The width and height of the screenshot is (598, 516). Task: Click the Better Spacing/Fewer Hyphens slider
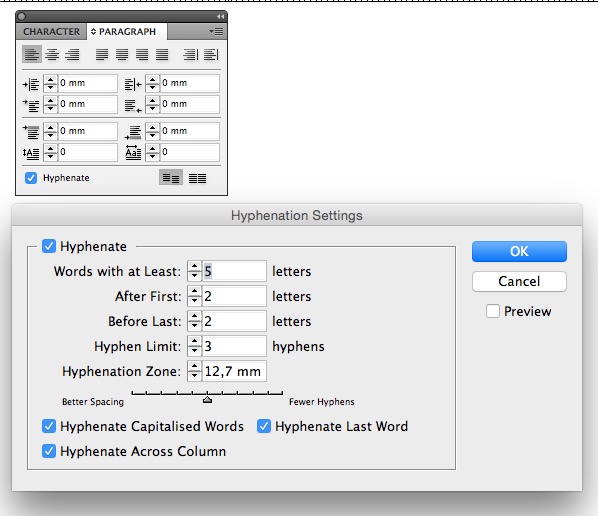coord(207,397)
